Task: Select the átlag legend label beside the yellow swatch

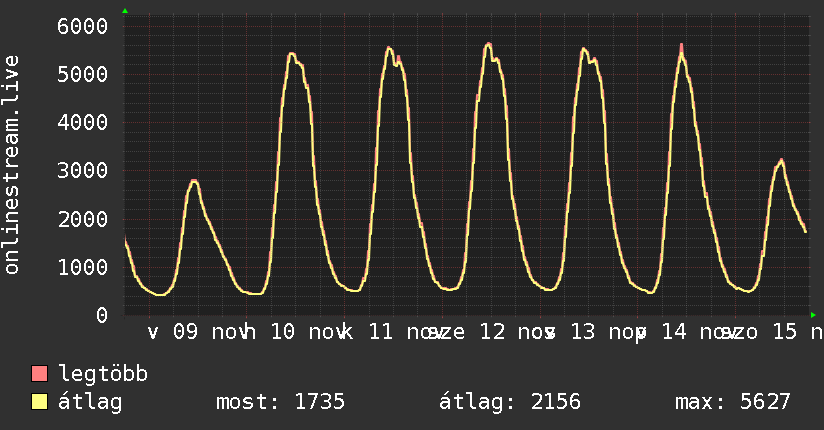Action: click(x=90, y=402)
